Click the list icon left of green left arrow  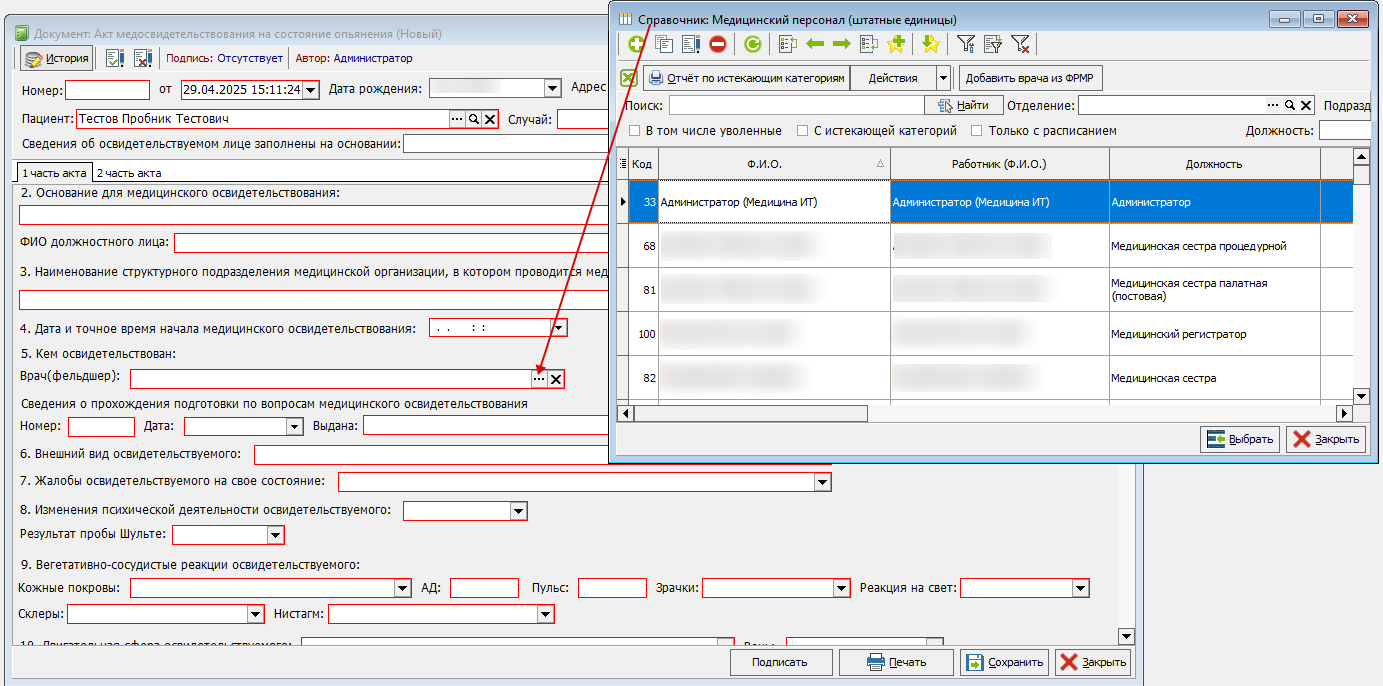[x=787, y=44]
